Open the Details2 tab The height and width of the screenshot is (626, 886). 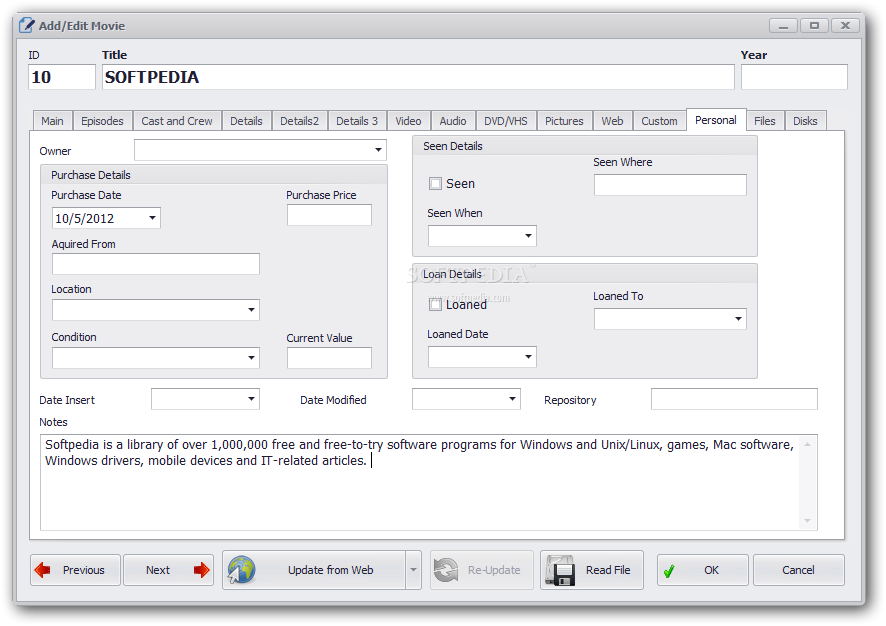point(299,121)
